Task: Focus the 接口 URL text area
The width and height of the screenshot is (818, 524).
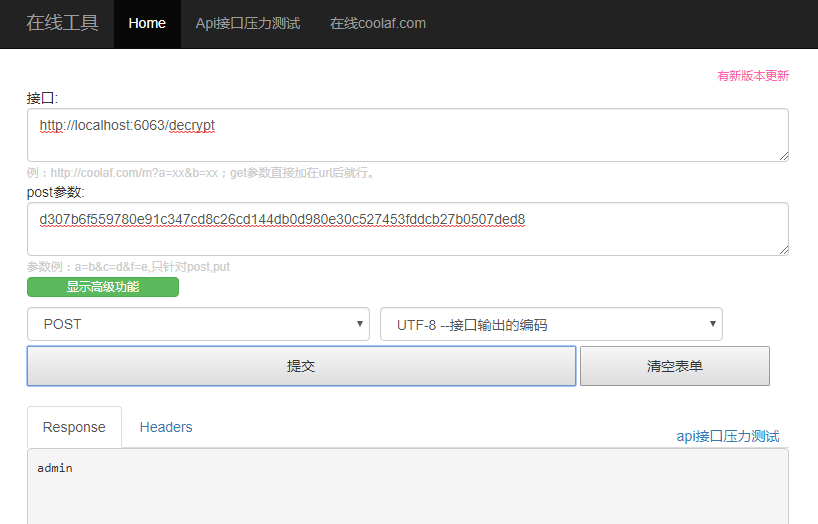Action: click(407, 135)
